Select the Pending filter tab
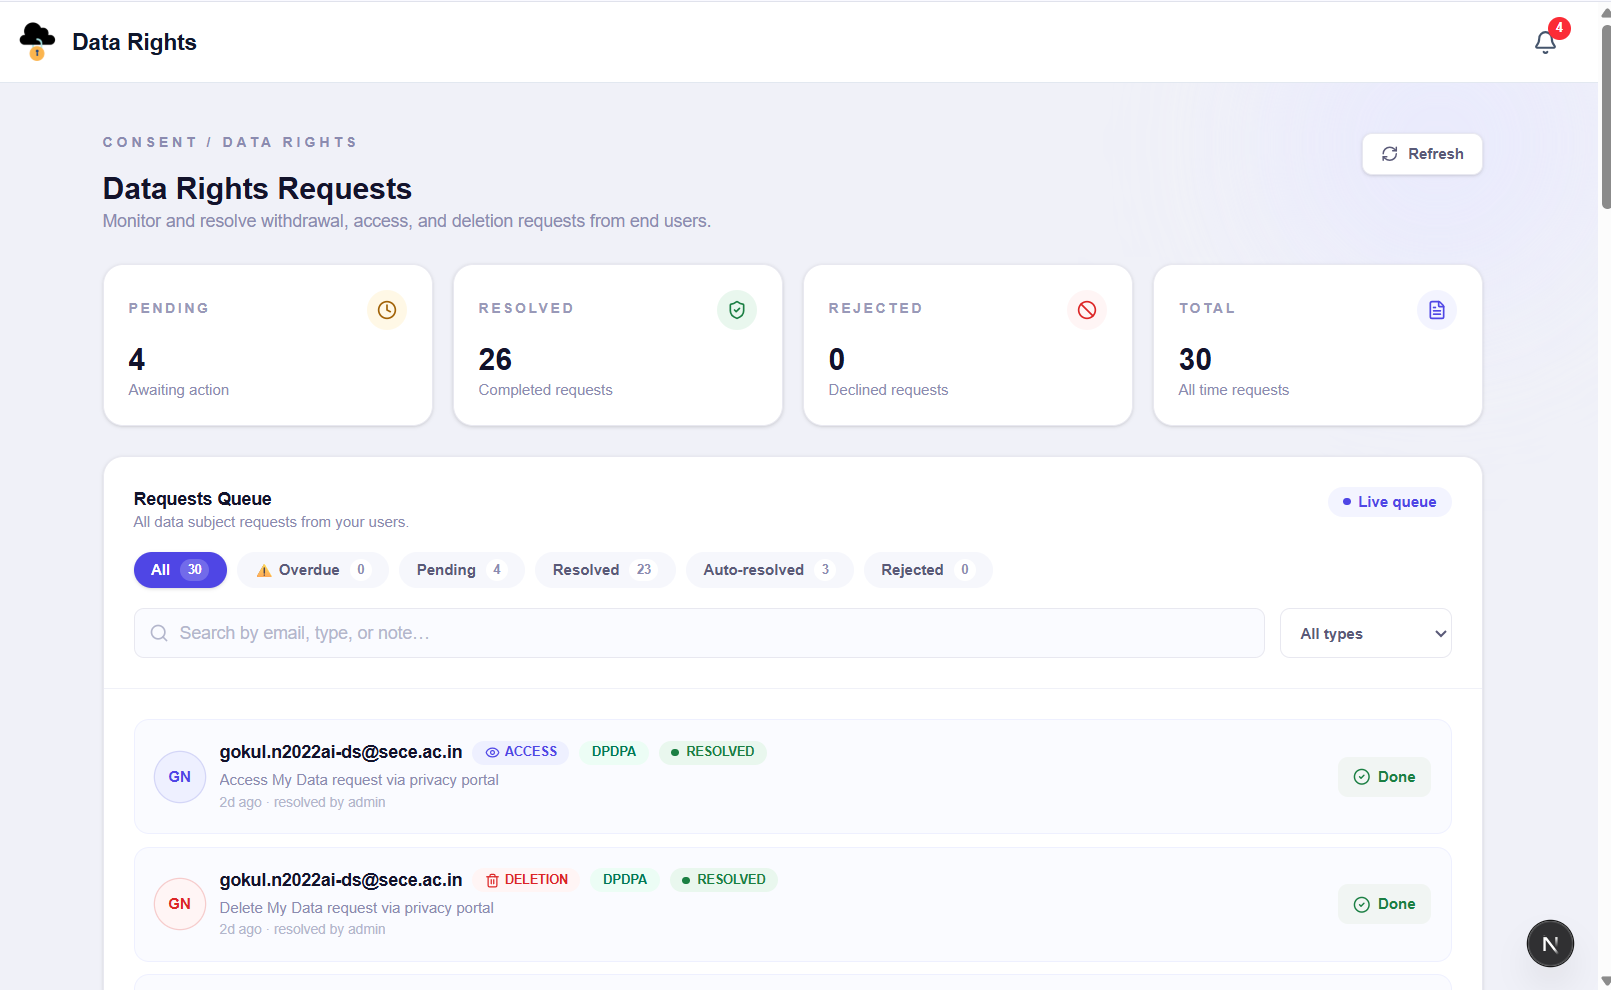 point(462,570)
